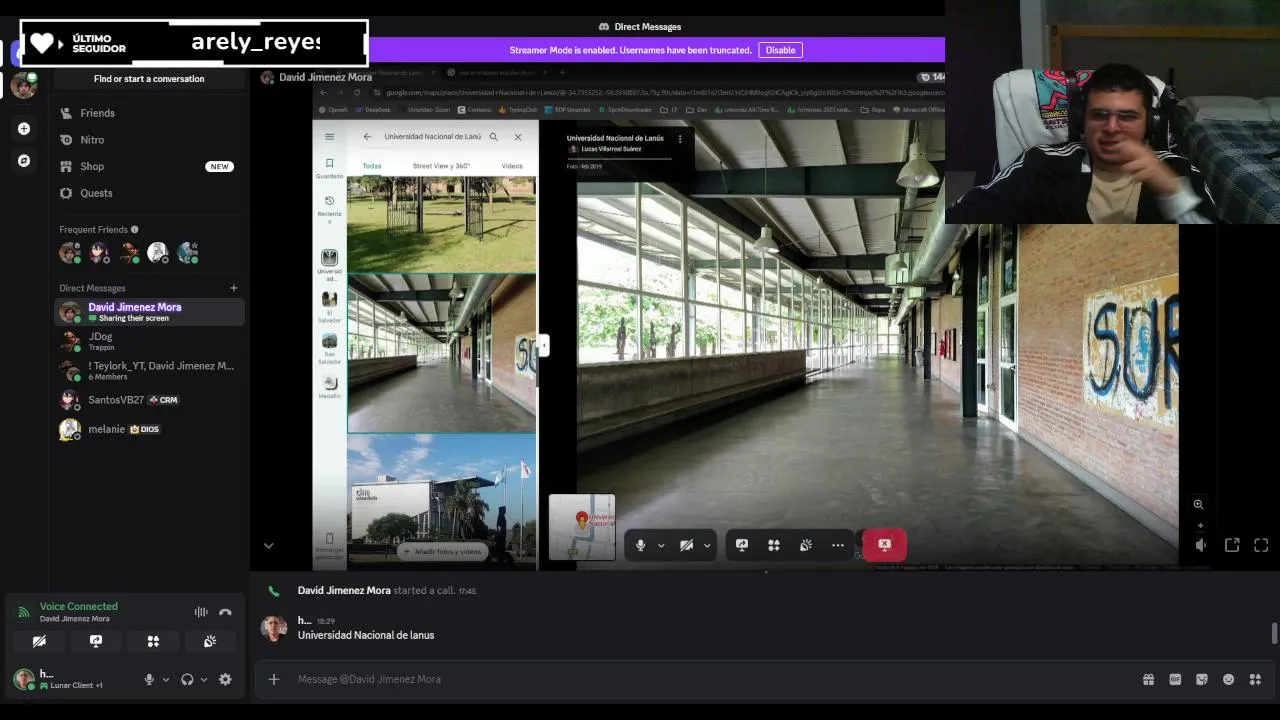Click first Frequent Friends avatar
This screenshot has width=1280, height=720.
click(70, 253)
